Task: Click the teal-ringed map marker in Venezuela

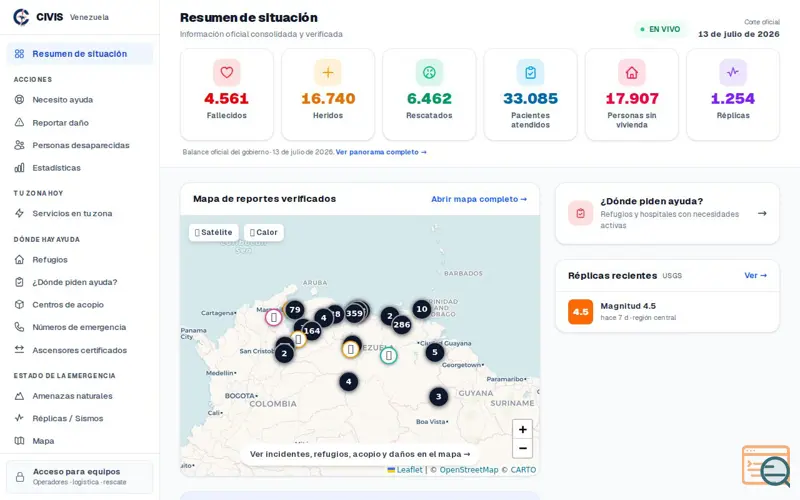Action: (389, 355)
